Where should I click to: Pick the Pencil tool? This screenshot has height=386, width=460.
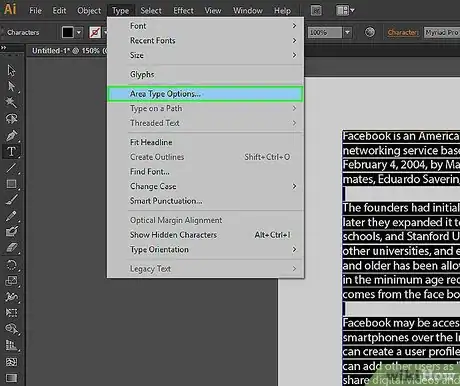pos(11,216)
